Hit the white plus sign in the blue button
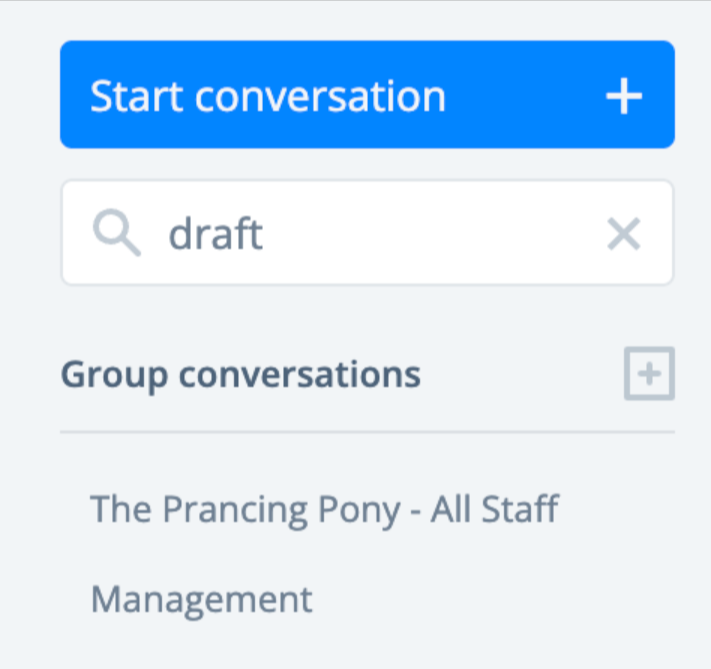711x669 pixels. (624, 97)
